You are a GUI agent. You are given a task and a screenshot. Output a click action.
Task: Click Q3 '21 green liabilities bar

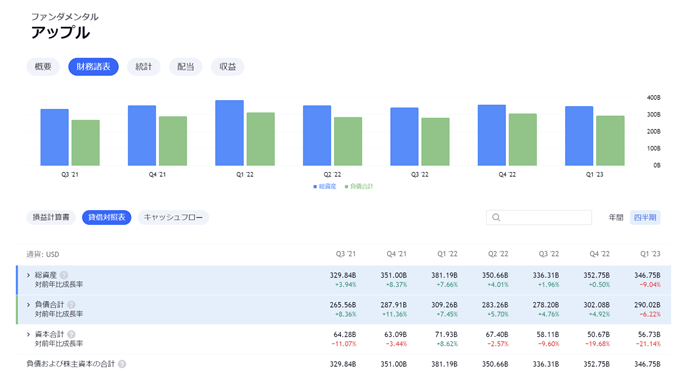(85, 143)
